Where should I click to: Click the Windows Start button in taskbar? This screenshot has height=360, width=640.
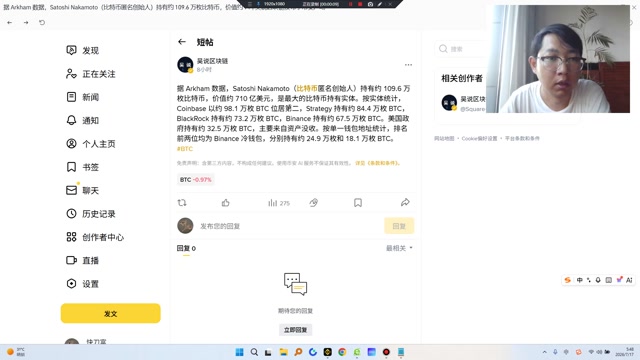[240, 352]
